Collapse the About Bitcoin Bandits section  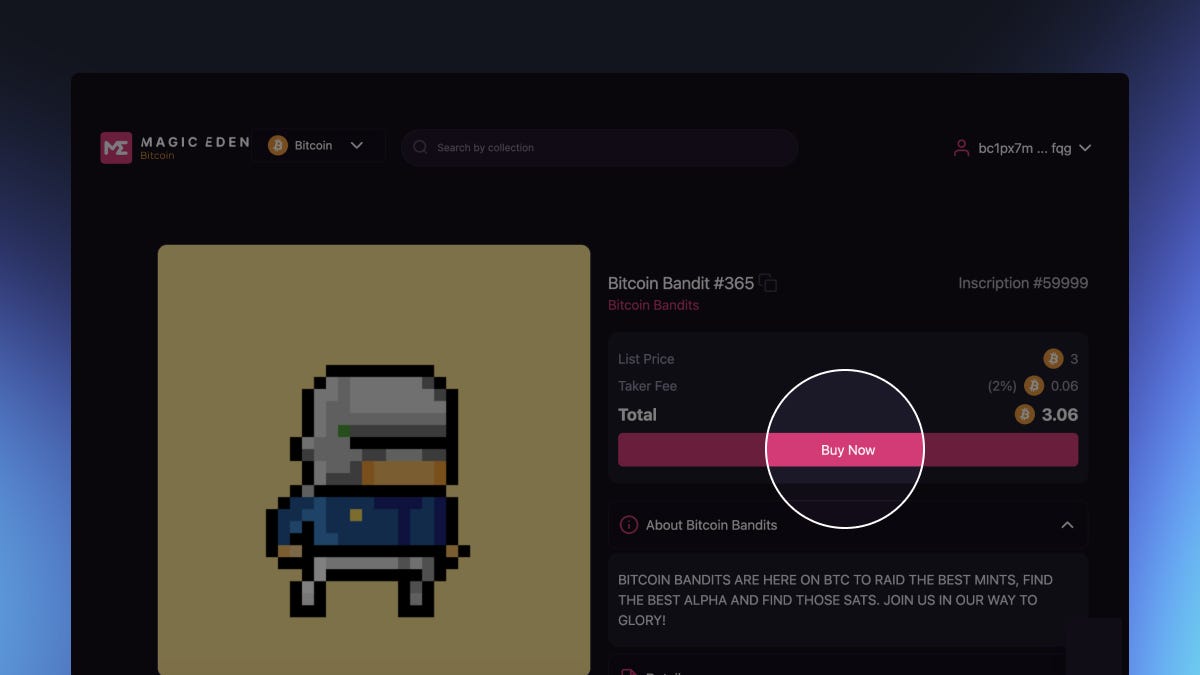coord(1067,525)
